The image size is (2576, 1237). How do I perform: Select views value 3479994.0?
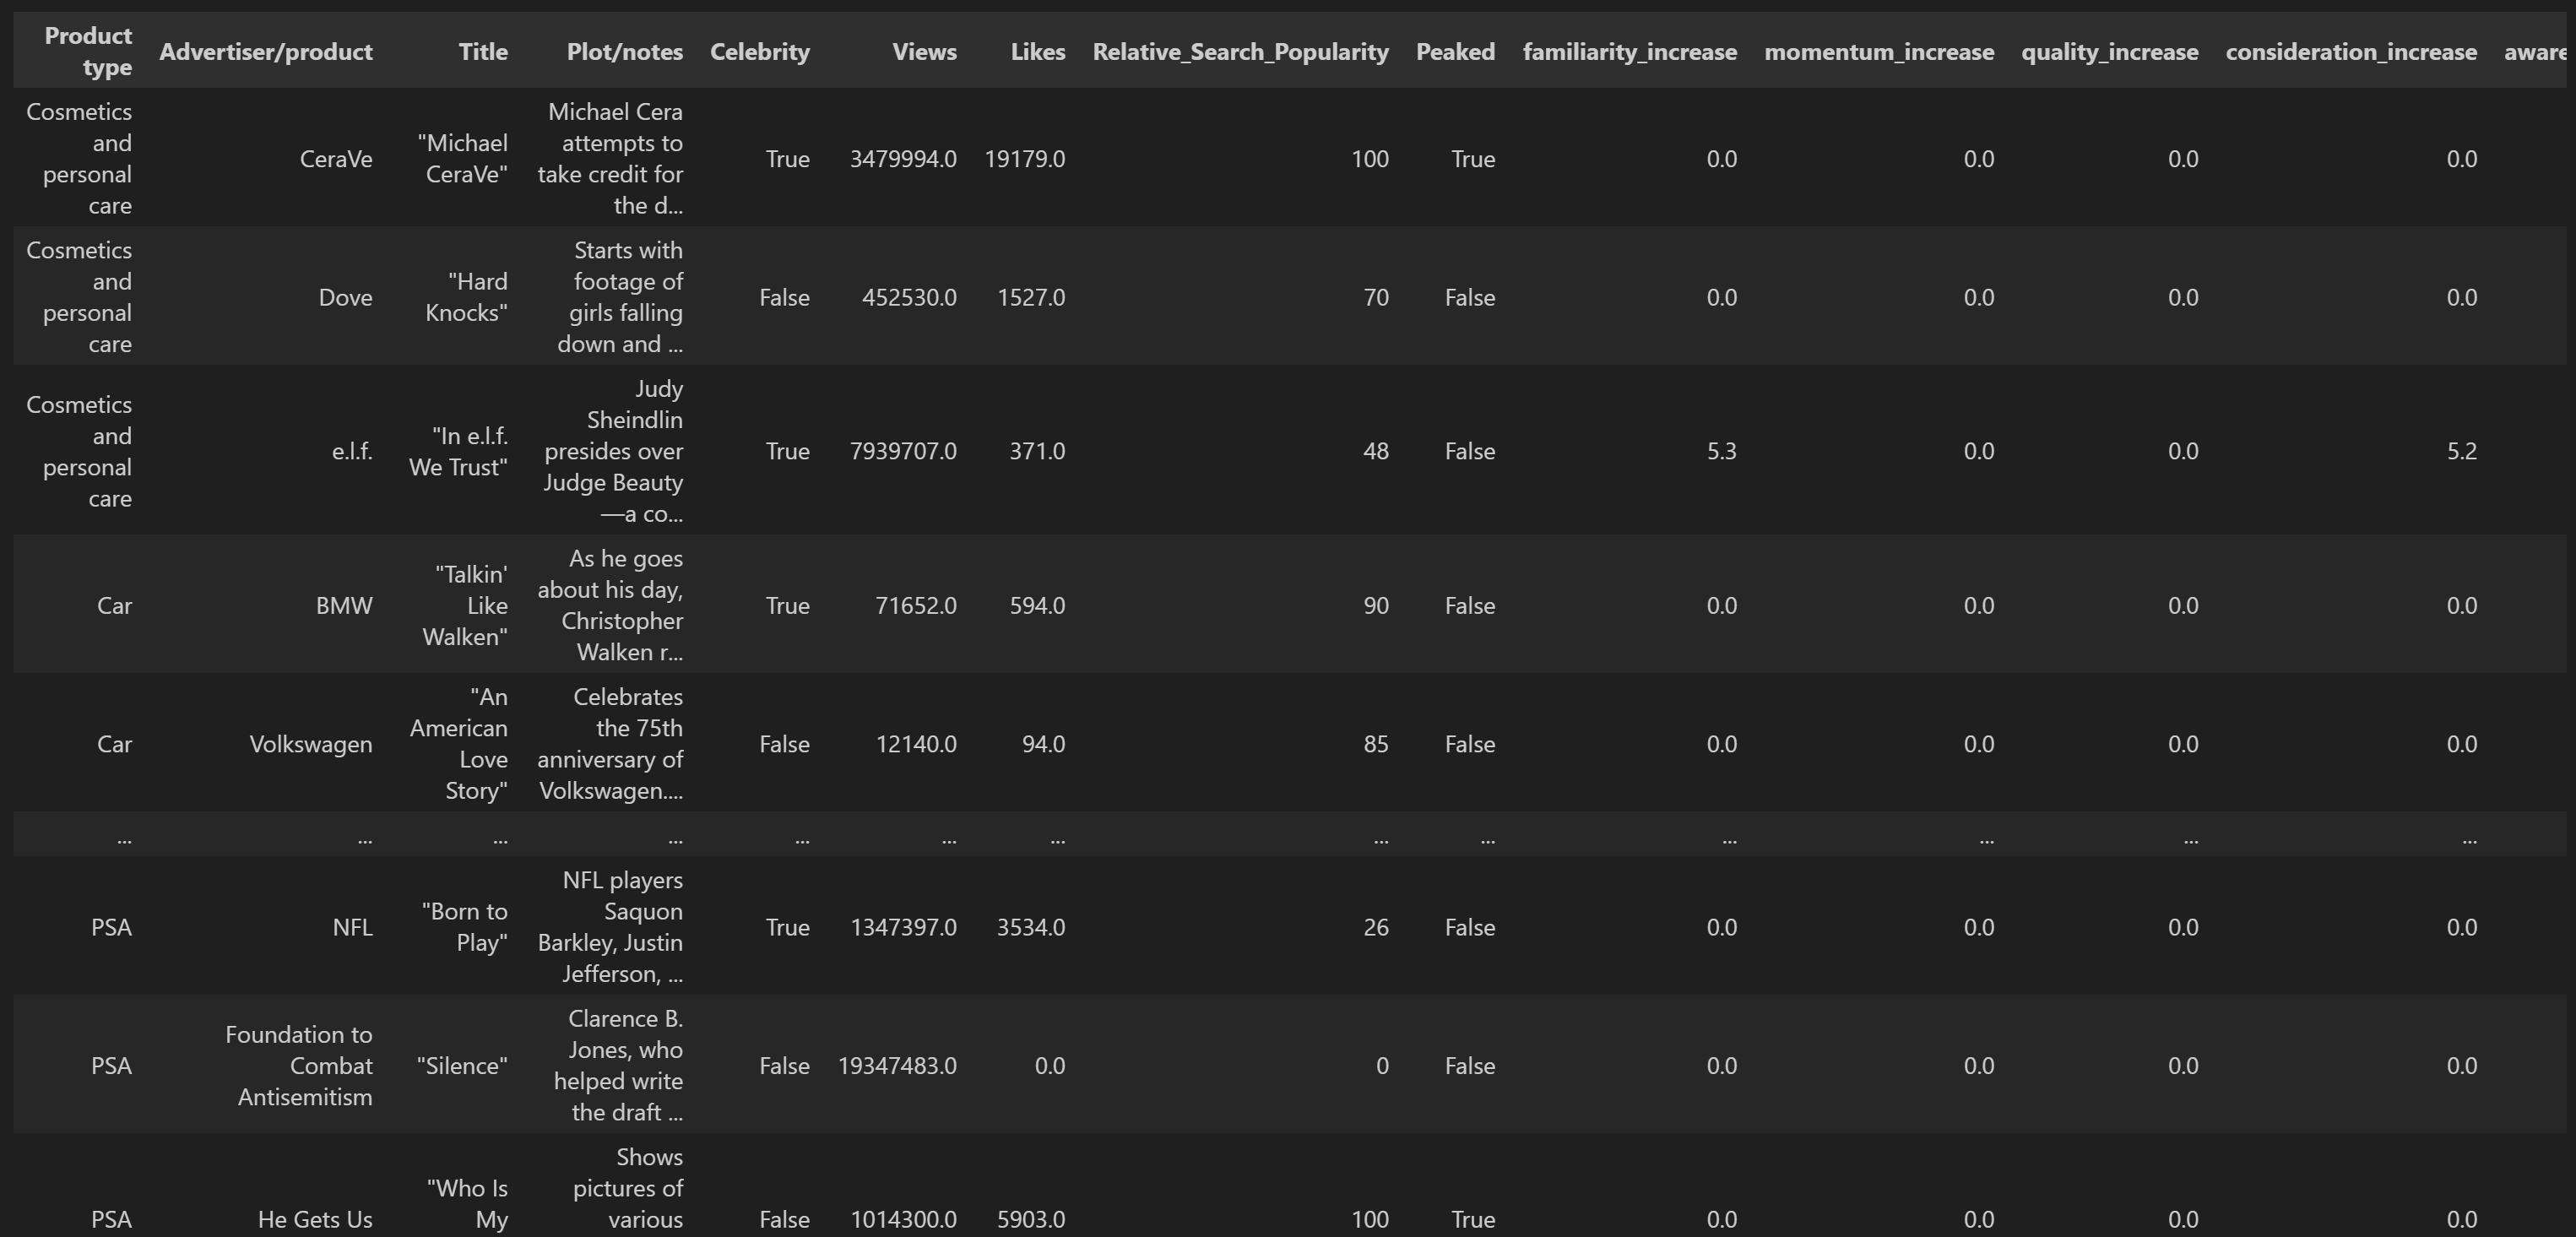click(903, 159)
